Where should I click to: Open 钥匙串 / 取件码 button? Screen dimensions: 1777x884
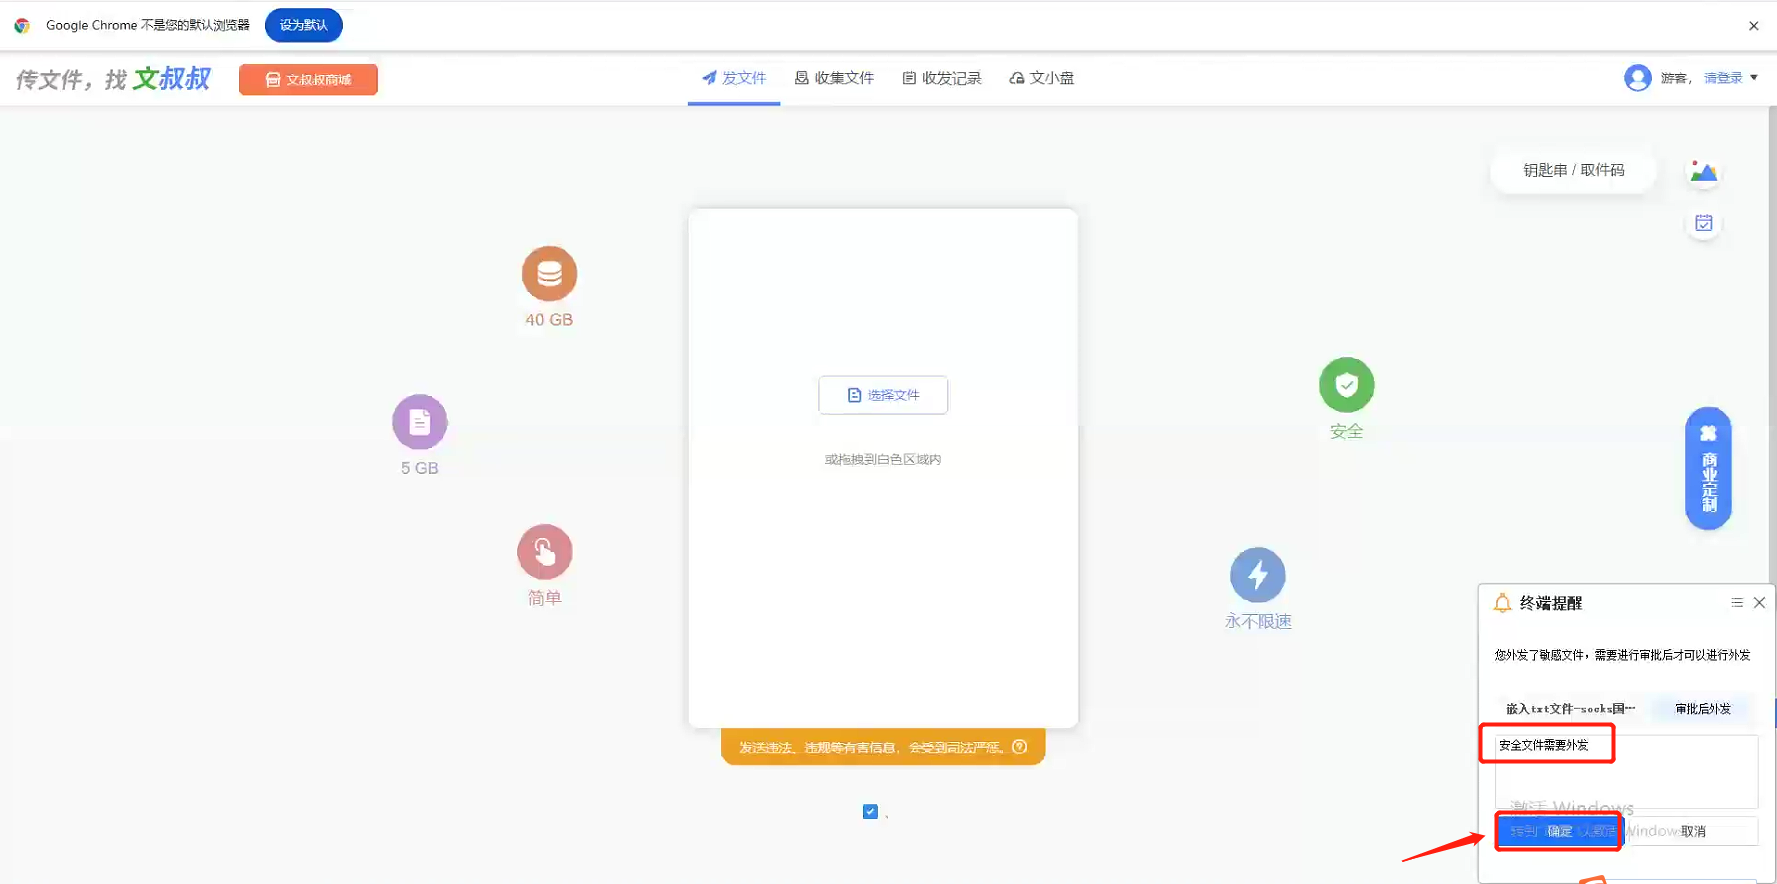pos(1574,170)
